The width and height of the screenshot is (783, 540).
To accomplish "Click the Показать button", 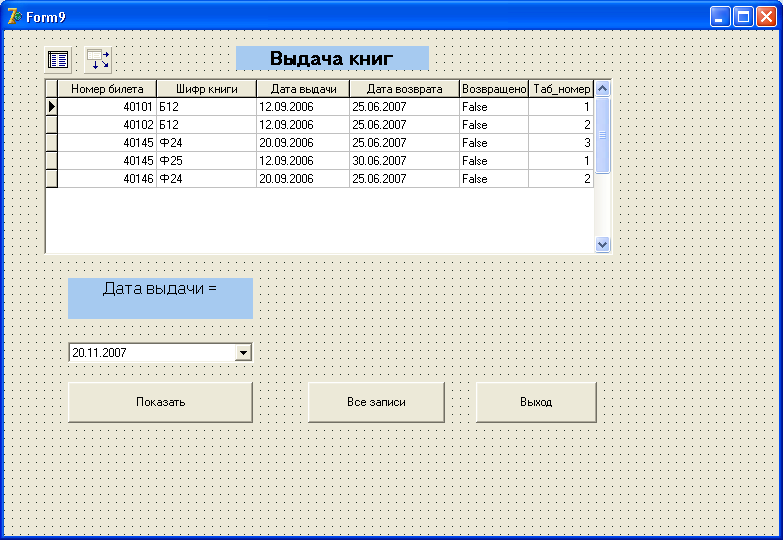I will 160,402.
